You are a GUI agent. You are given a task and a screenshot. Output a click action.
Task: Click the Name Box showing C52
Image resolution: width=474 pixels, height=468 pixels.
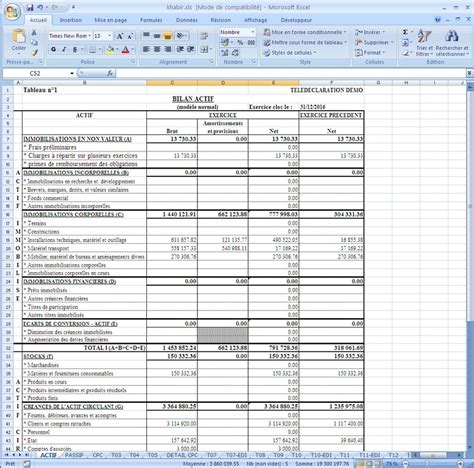point(35,73)
